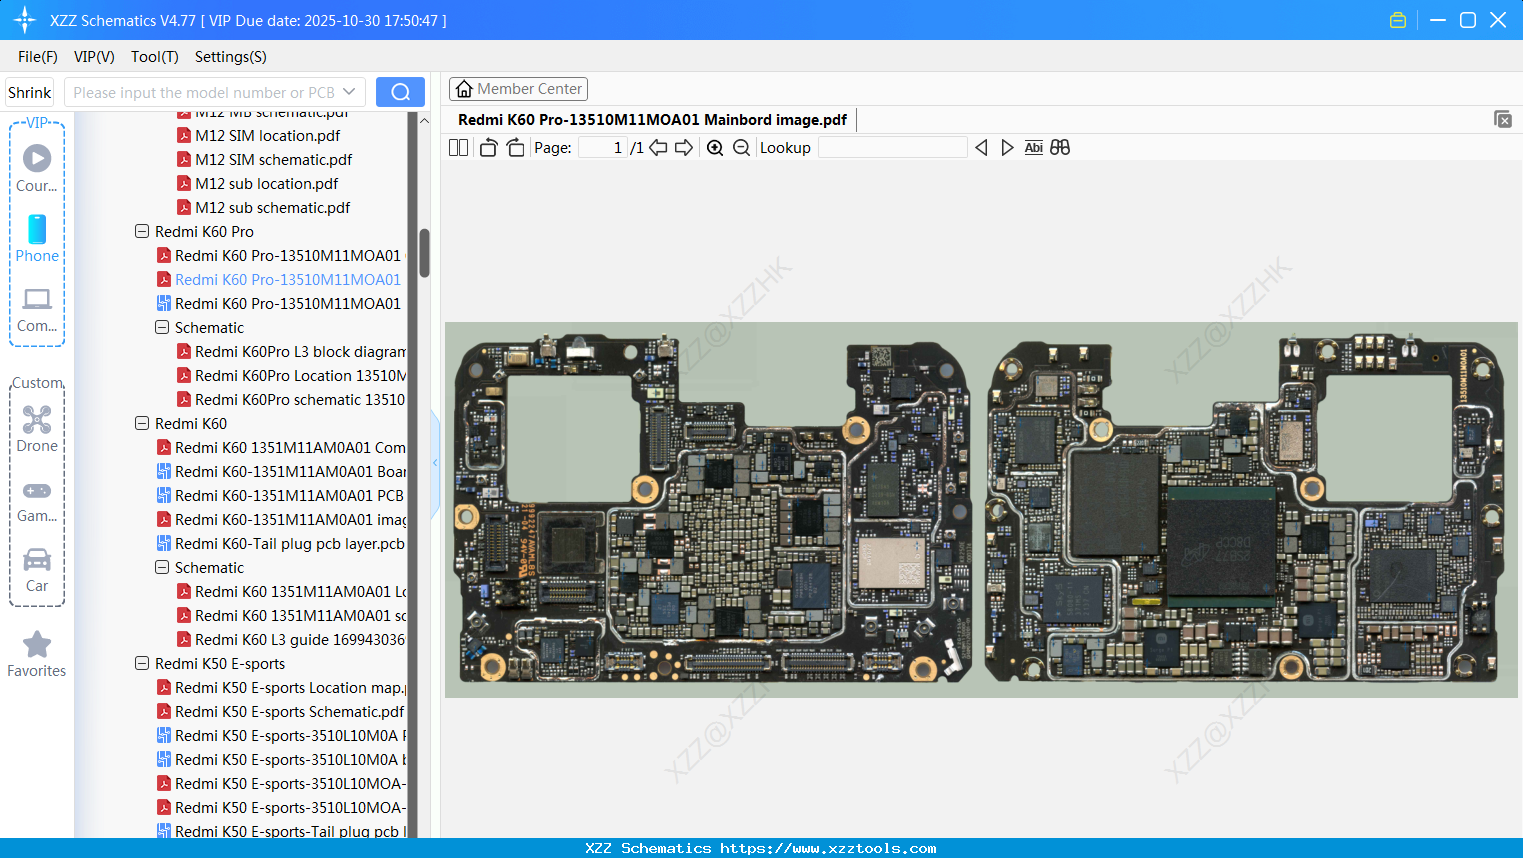The width and height of the screenshot is (1523, 858).
Task: Type in the Lookup search field
Action: [893, 147]
